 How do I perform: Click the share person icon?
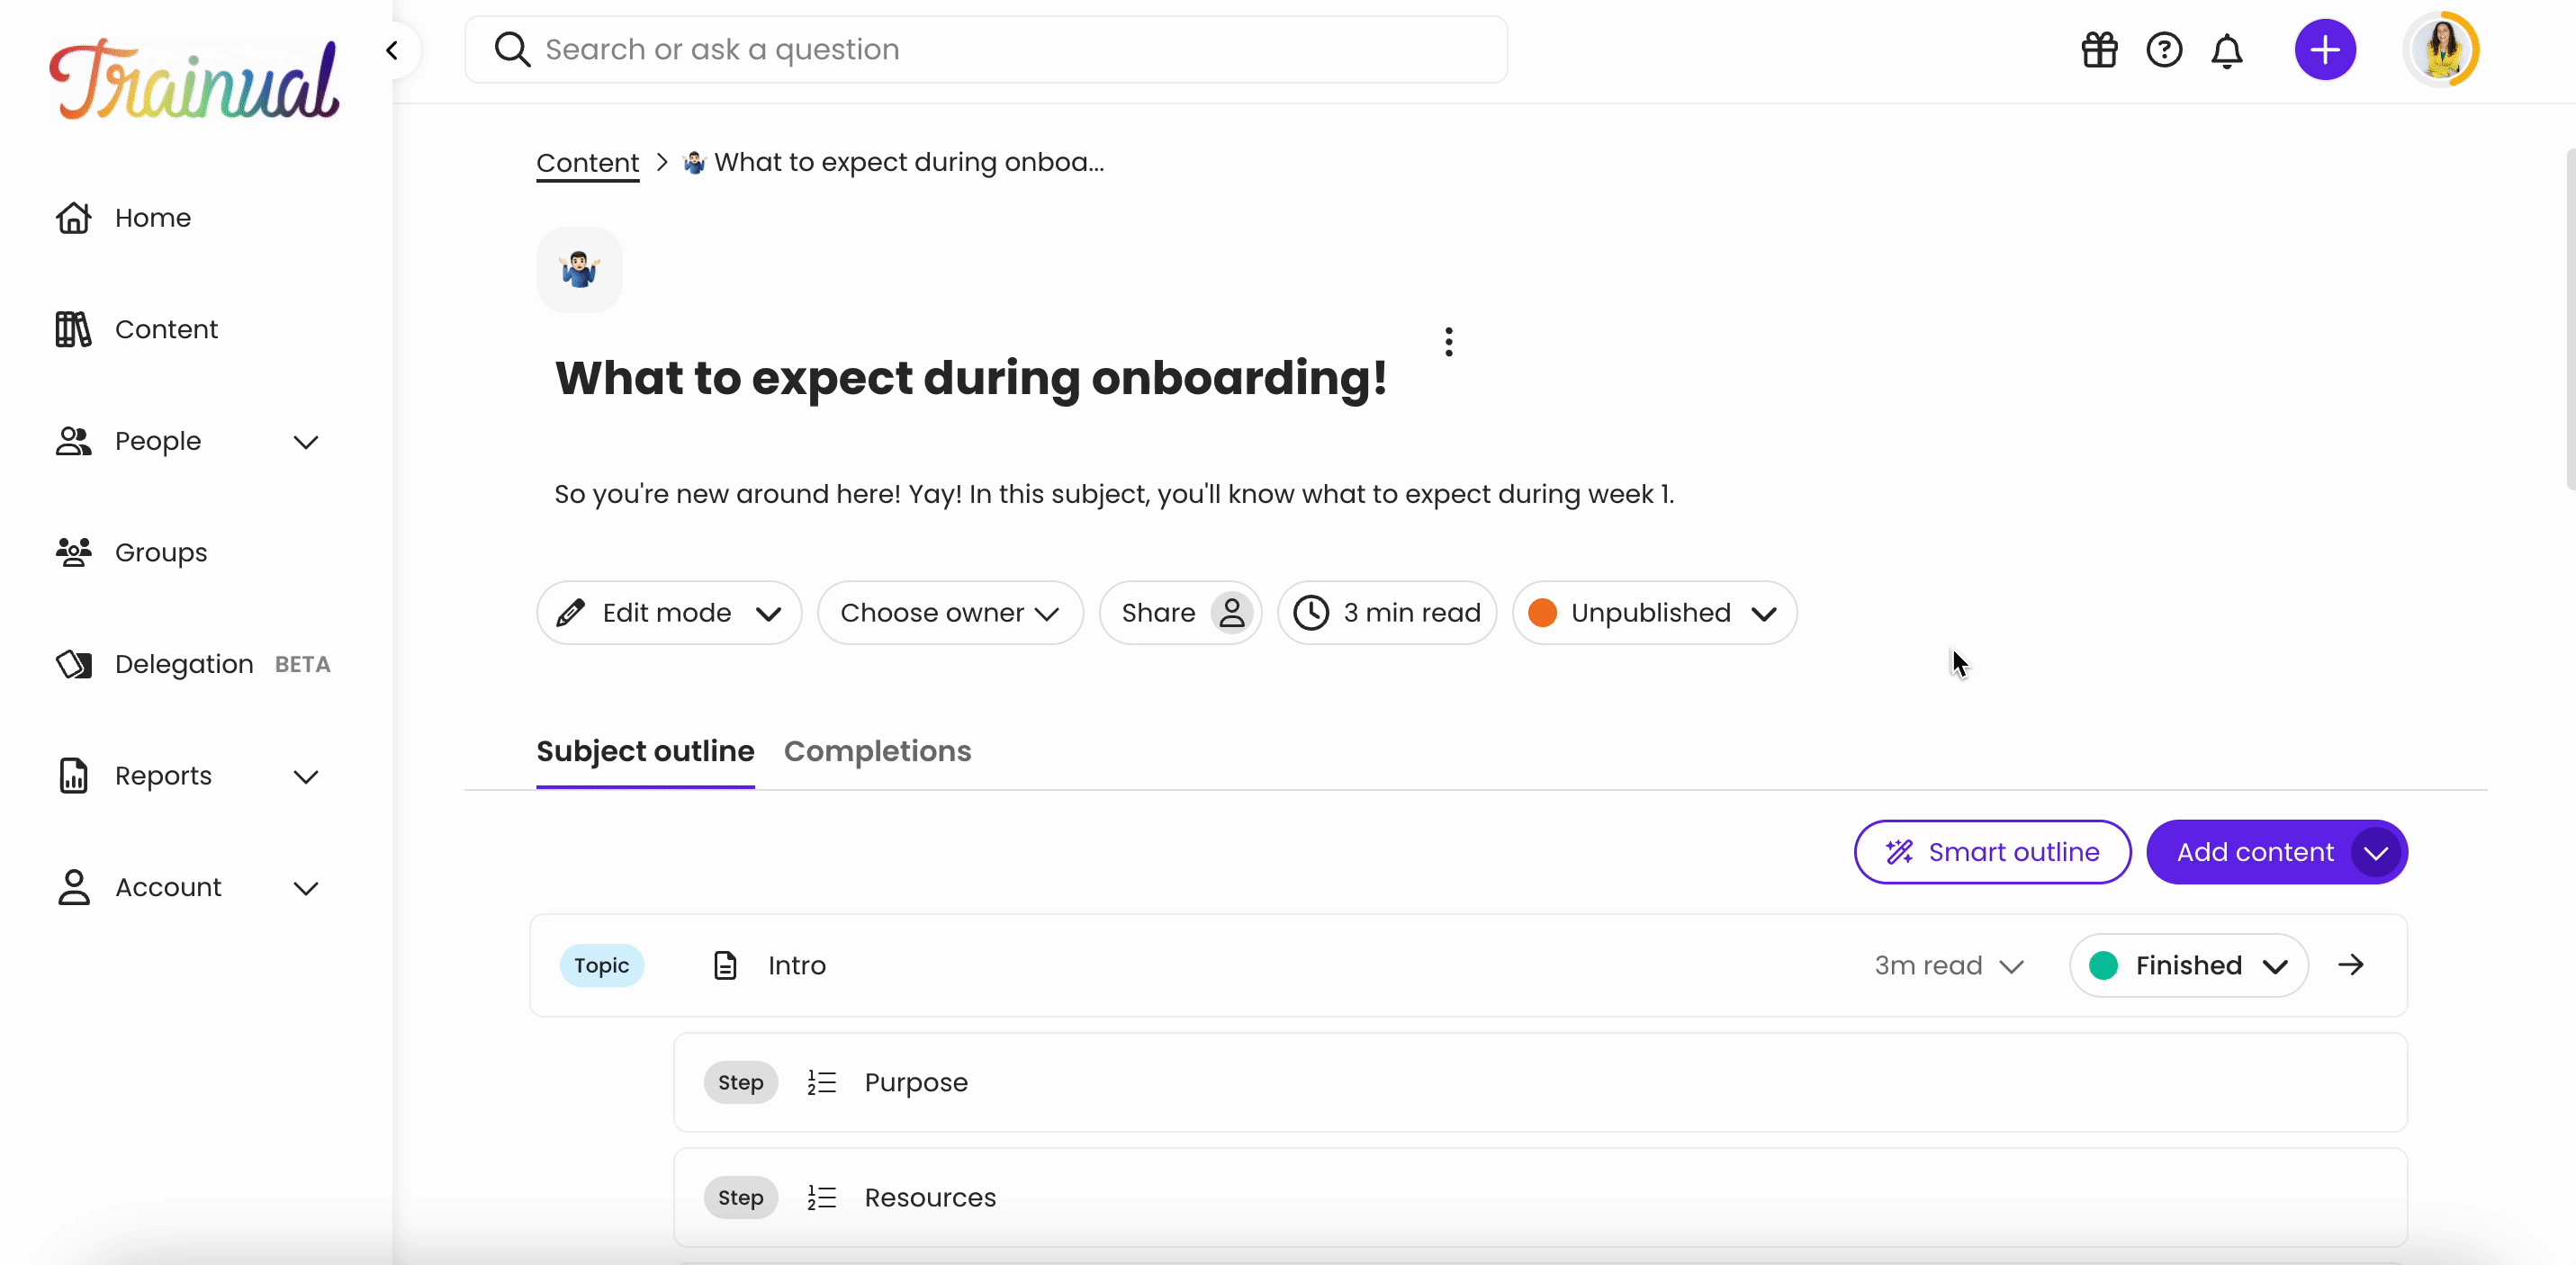pos(1230,611)
